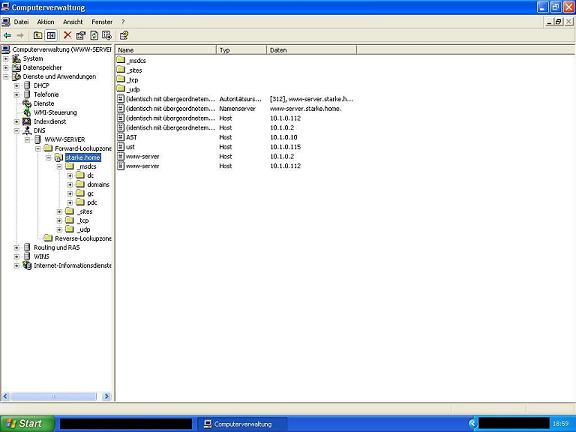Screen dimensions: 576x432
Task: Select Routing und RAS node
Action: 57,248
